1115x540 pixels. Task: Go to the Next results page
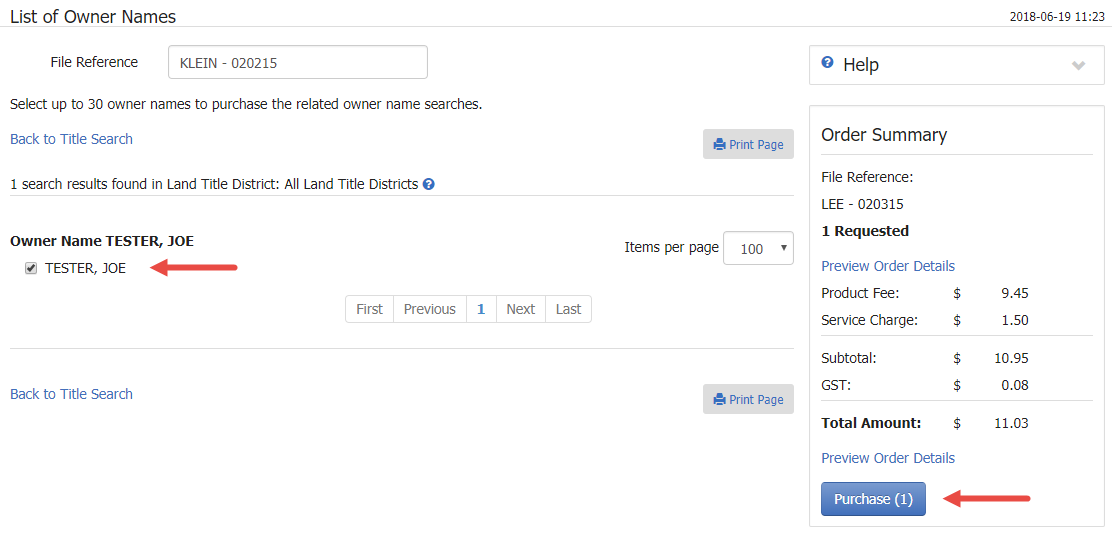tap(521, 309)
